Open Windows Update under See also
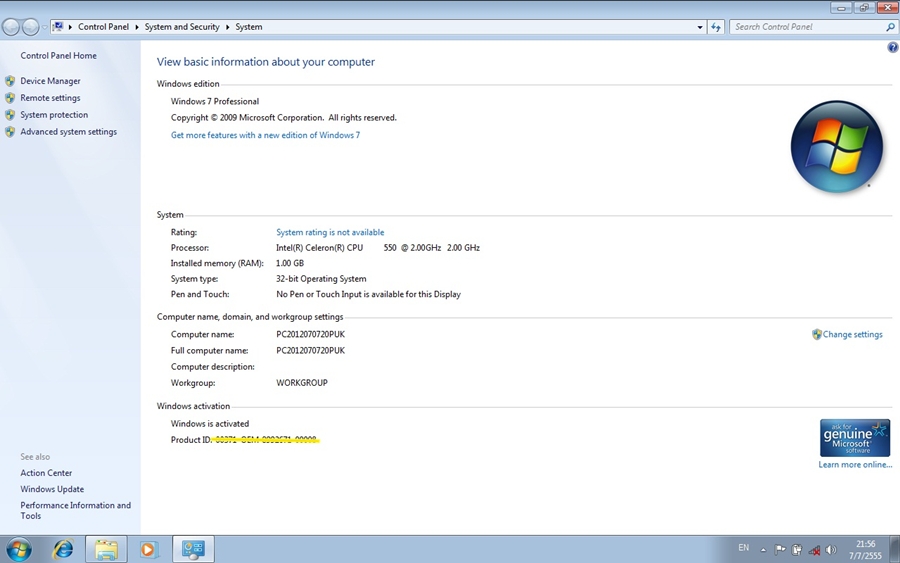Screen dimensions: 900x563 point(52,489)
